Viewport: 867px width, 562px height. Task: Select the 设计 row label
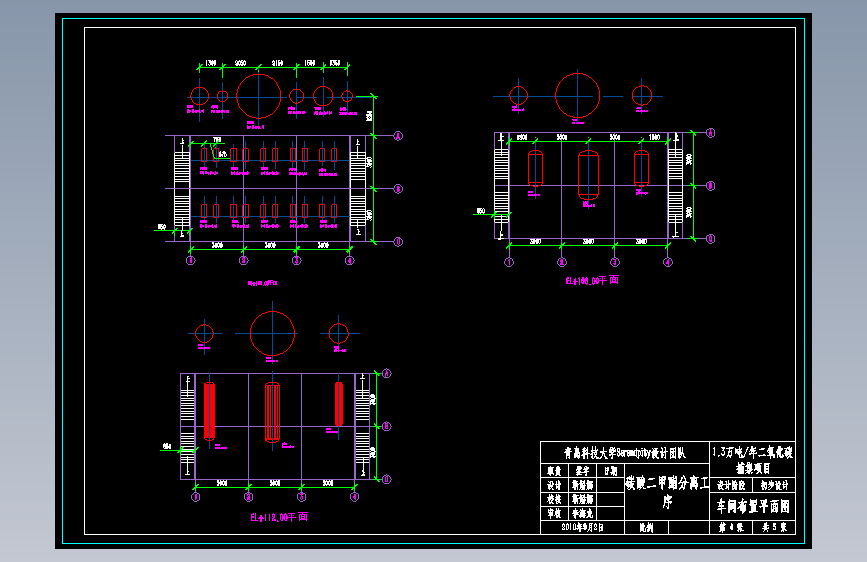(554, 485)
